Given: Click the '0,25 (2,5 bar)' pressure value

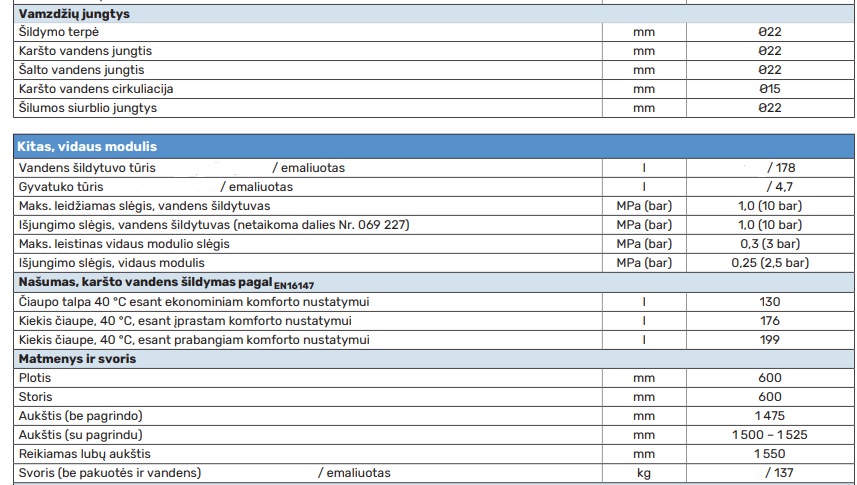Looking at the screenshot, I should point(769,263).
